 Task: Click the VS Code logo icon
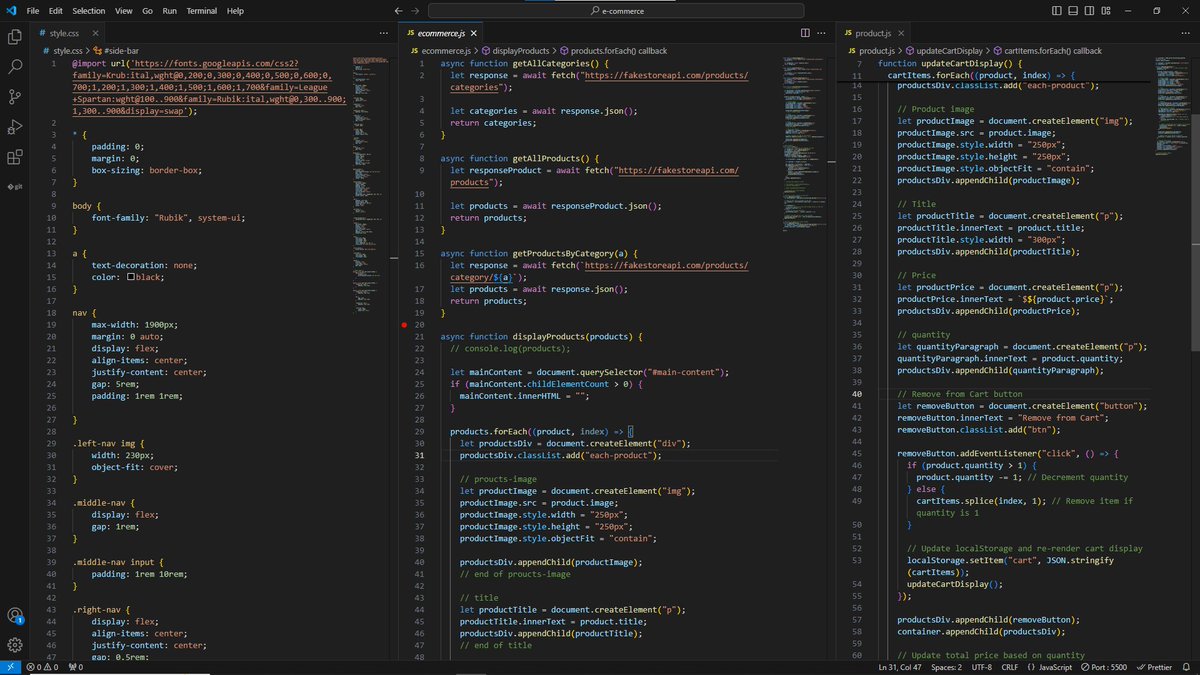pos(10,10)
